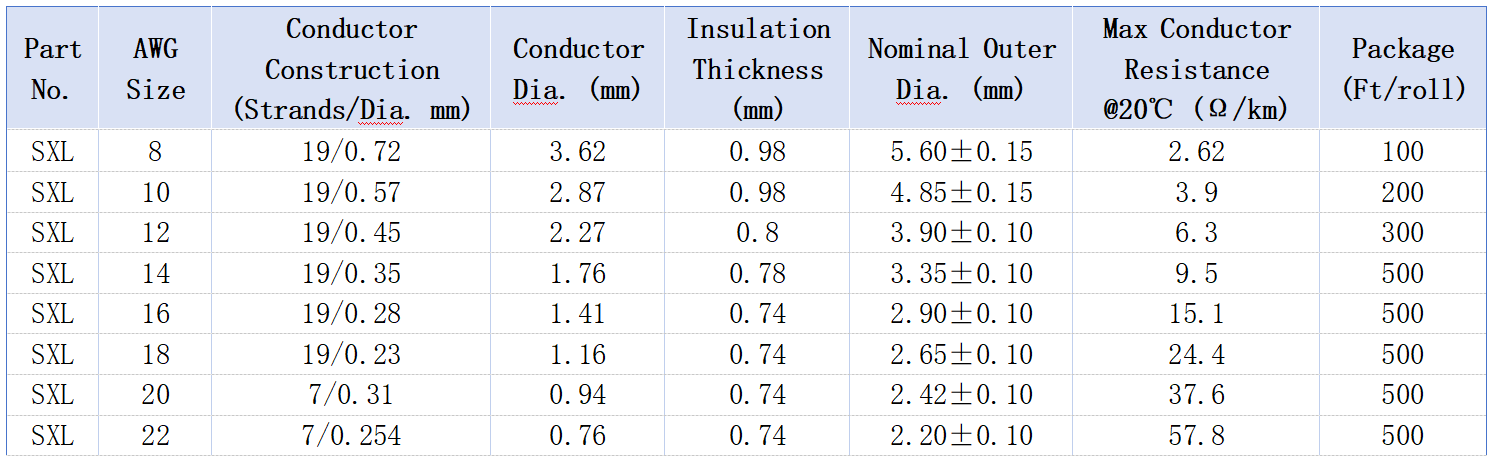The image size is (1491, 459).
Task: Select the 'Max Conductor Resistance' header
Action: [x=1196, y=69]
